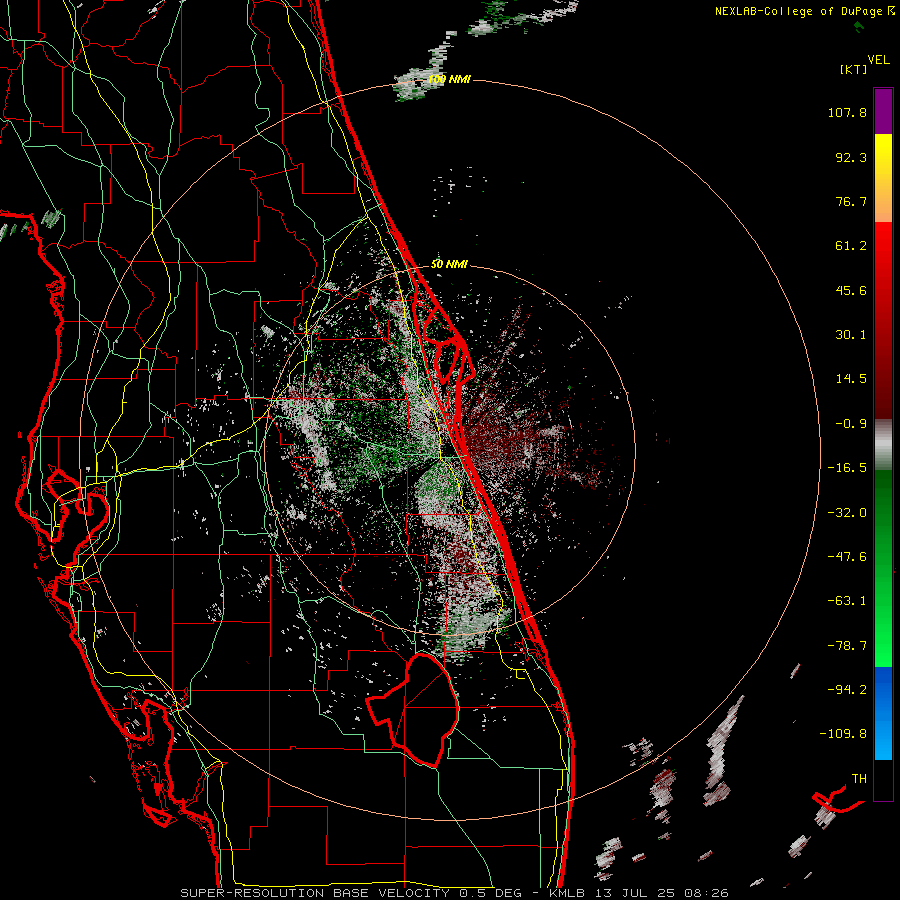Screen dimensions: 900x900
Task: Click the 45.6 velocity scale value
Action: click(851, 290)
